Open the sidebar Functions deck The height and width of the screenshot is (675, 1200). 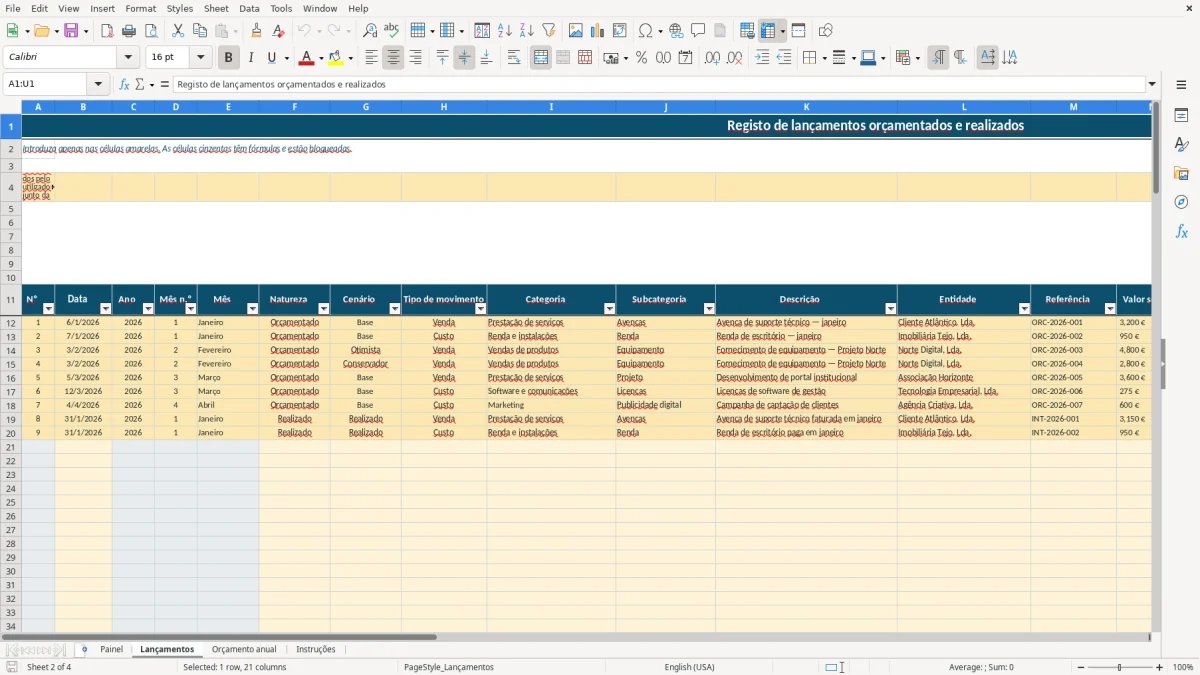point(1181,231)
